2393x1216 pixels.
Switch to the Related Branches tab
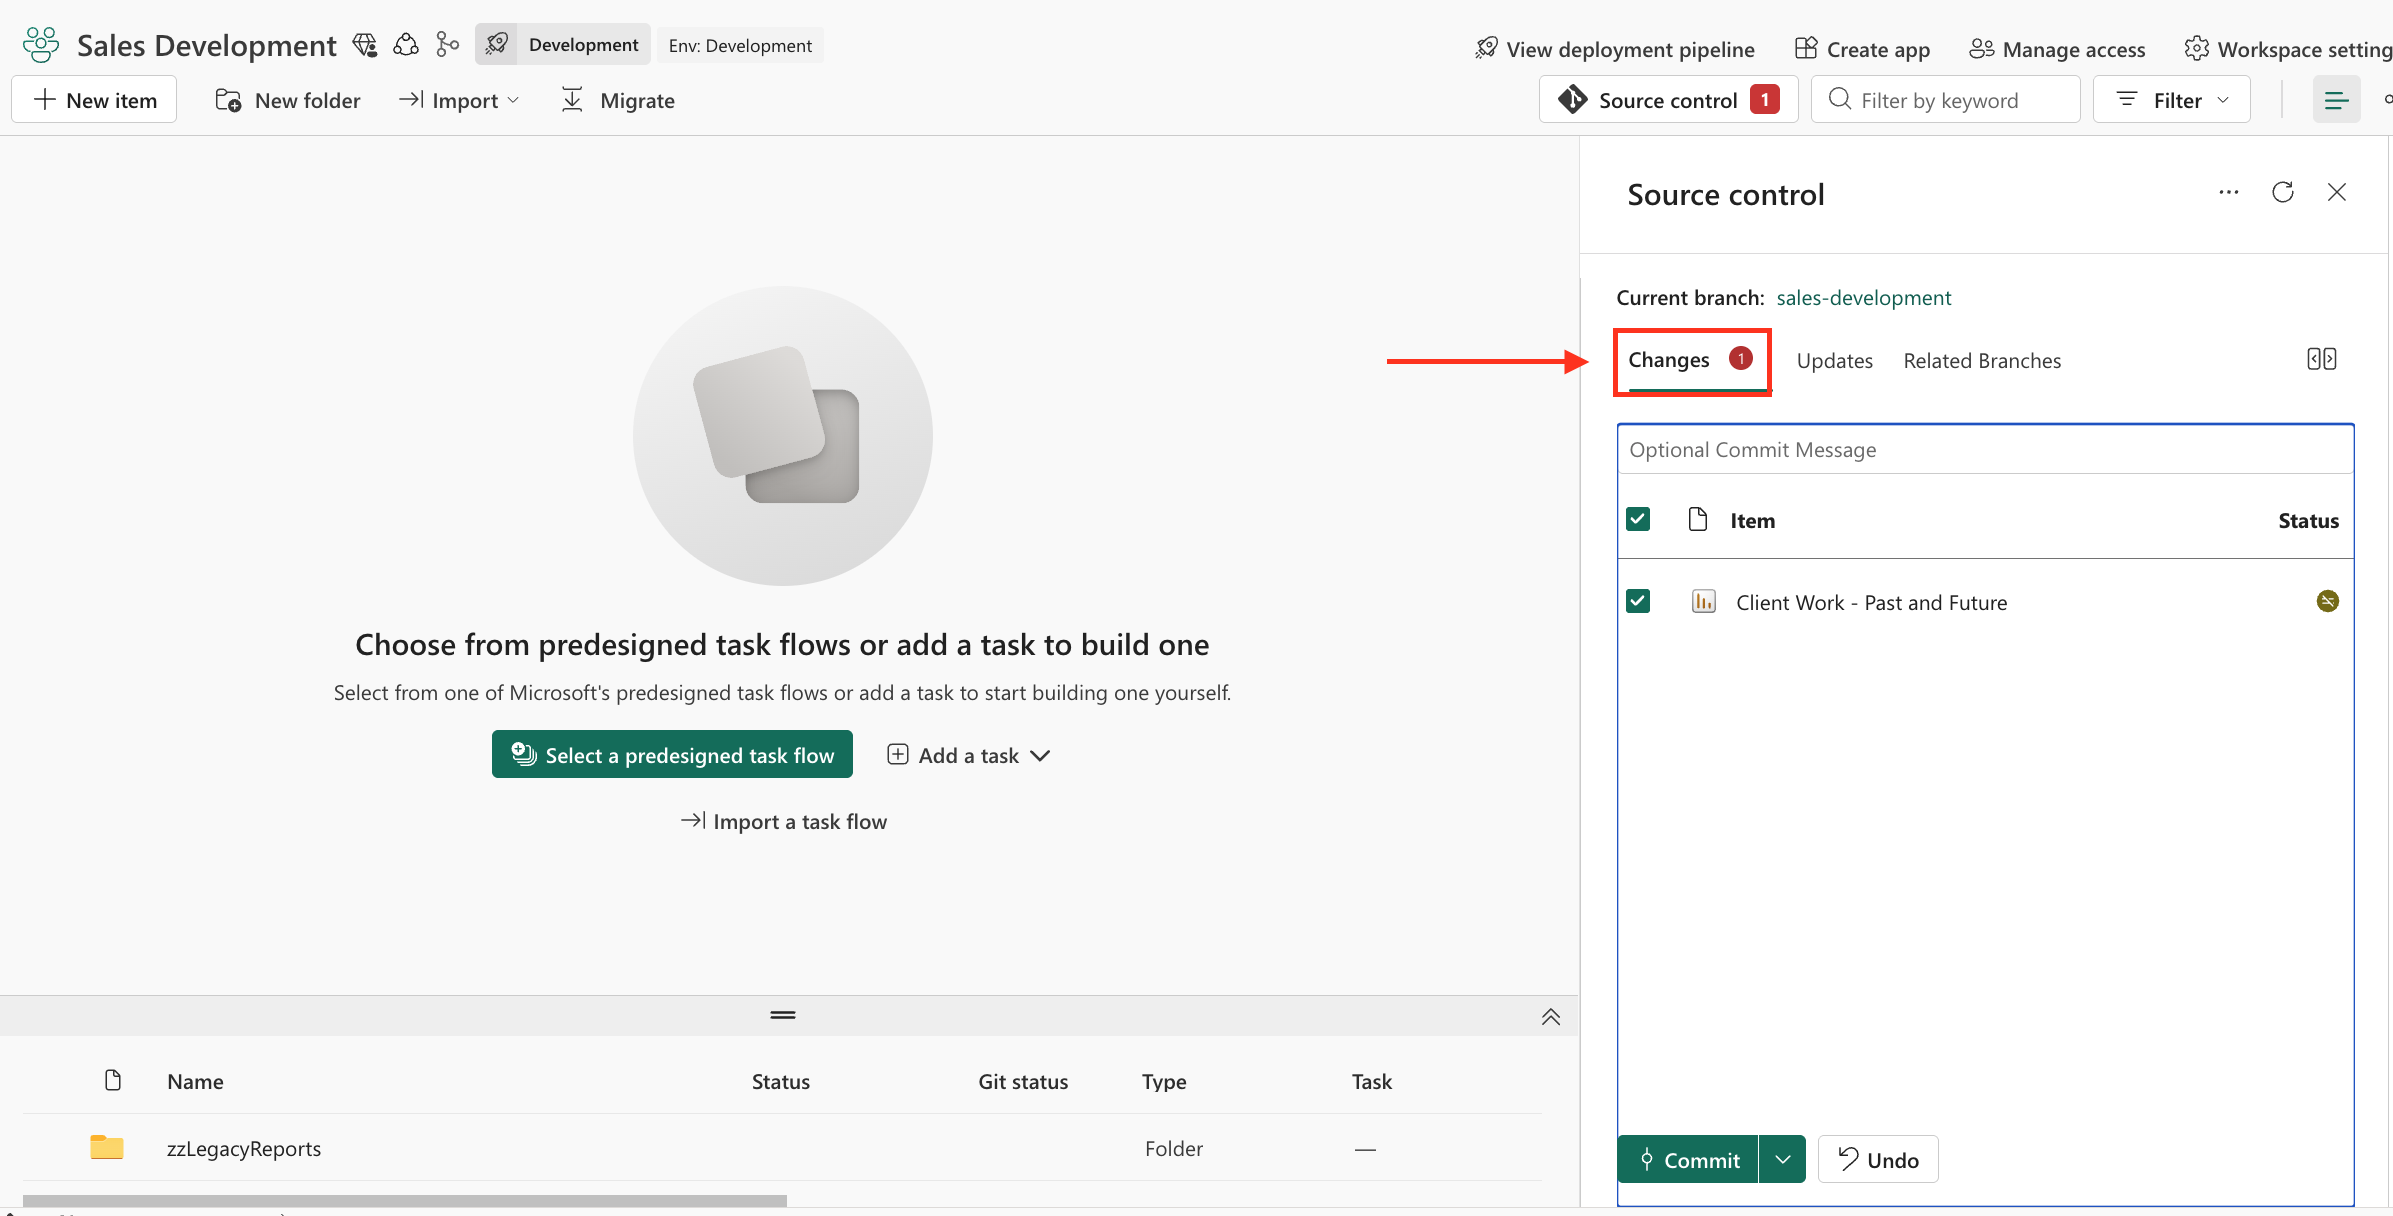[x=1982, y=361]
